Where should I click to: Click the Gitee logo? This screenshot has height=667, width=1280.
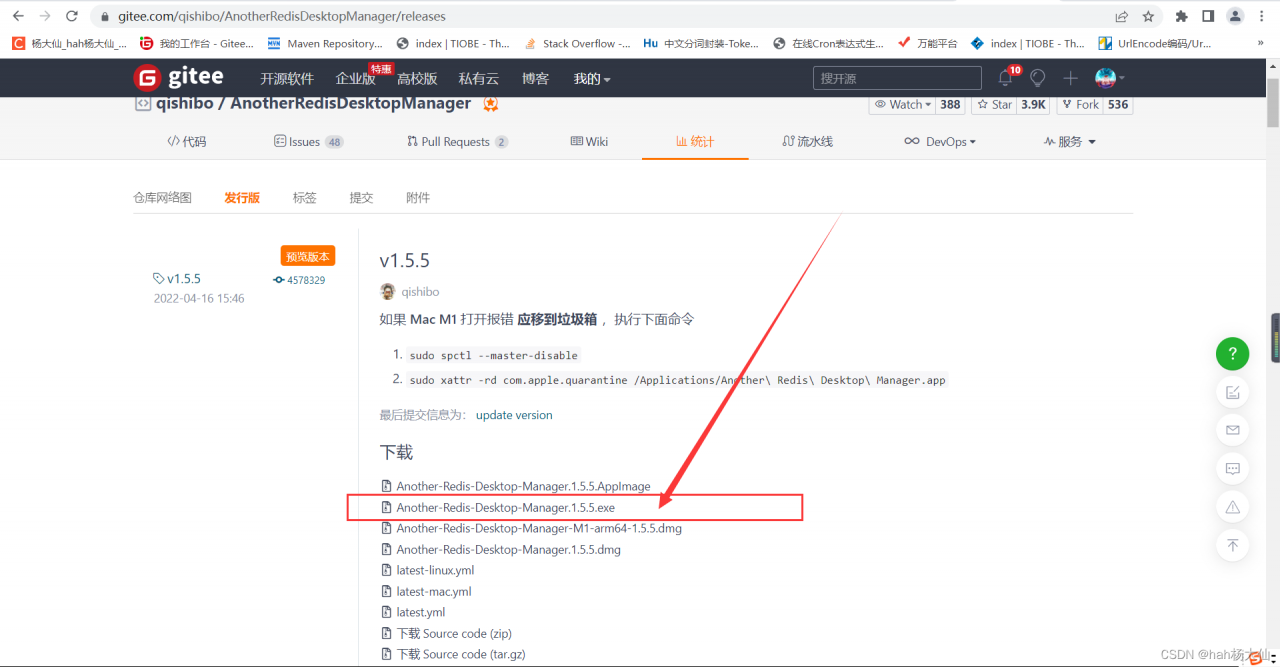click(179, 77)
